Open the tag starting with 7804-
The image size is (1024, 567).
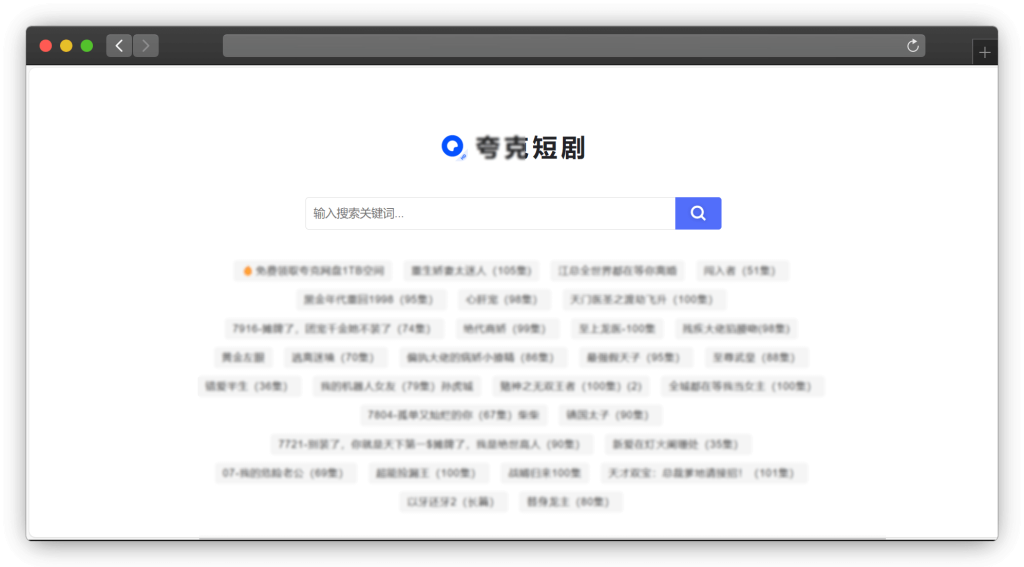[453, 415]
